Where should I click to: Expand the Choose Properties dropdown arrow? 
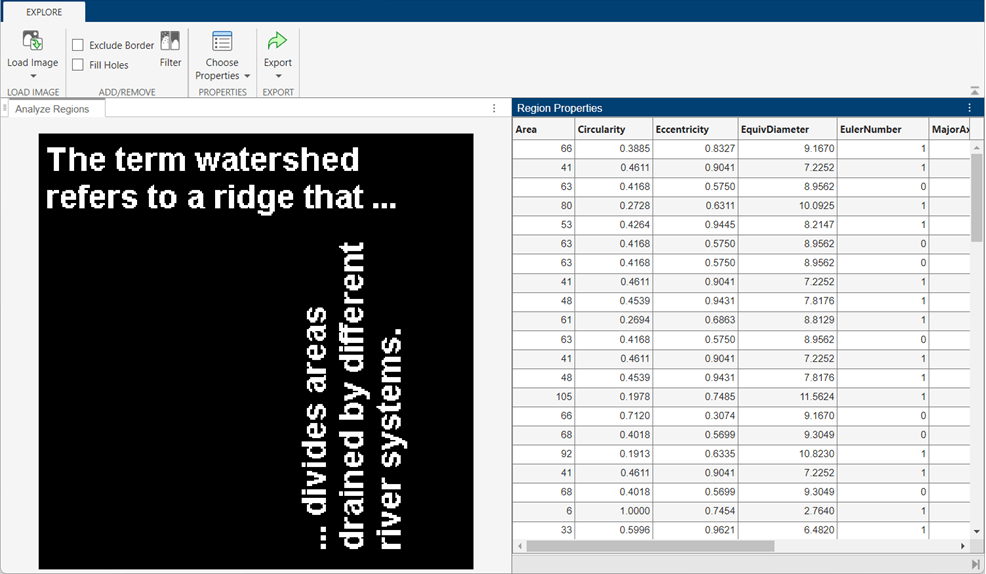click(247, 76)
